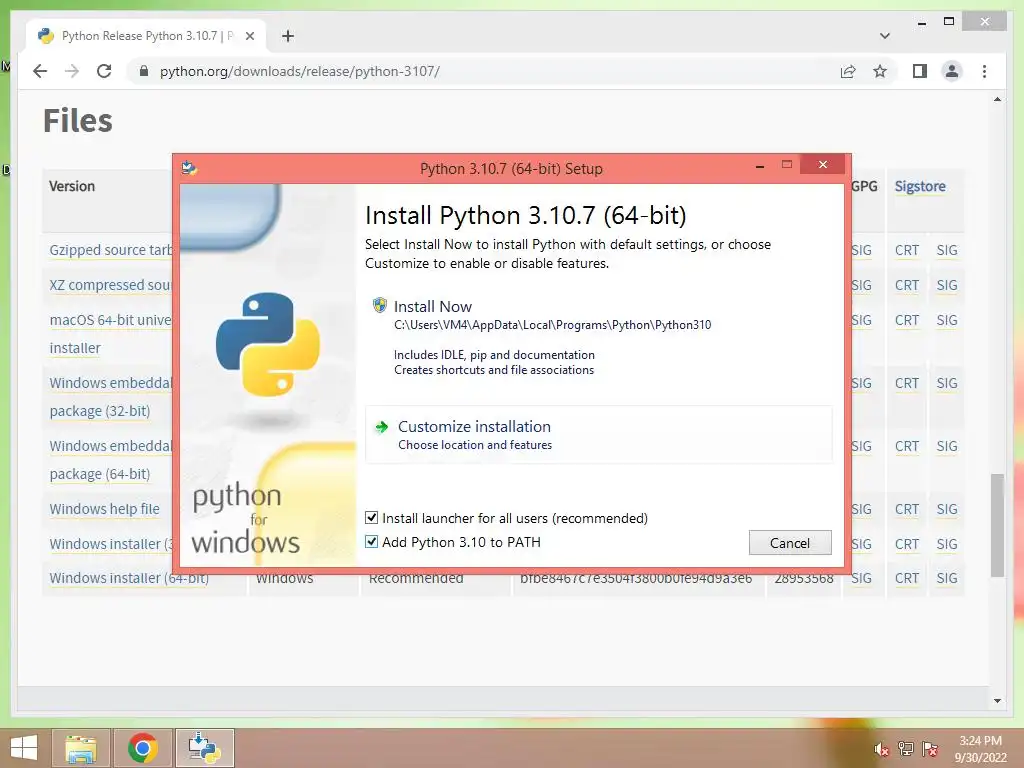Click CRT in Windows installer (64-bit) row
Viewport: 1024px width, 768px height.
(906, 578)
